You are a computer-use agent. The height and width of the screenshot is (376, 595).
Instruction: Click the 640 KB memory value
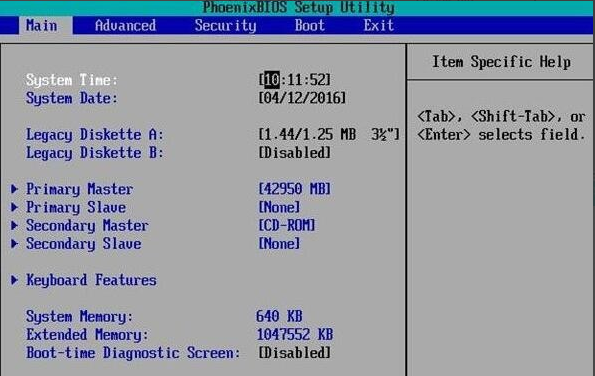(279, 316)
